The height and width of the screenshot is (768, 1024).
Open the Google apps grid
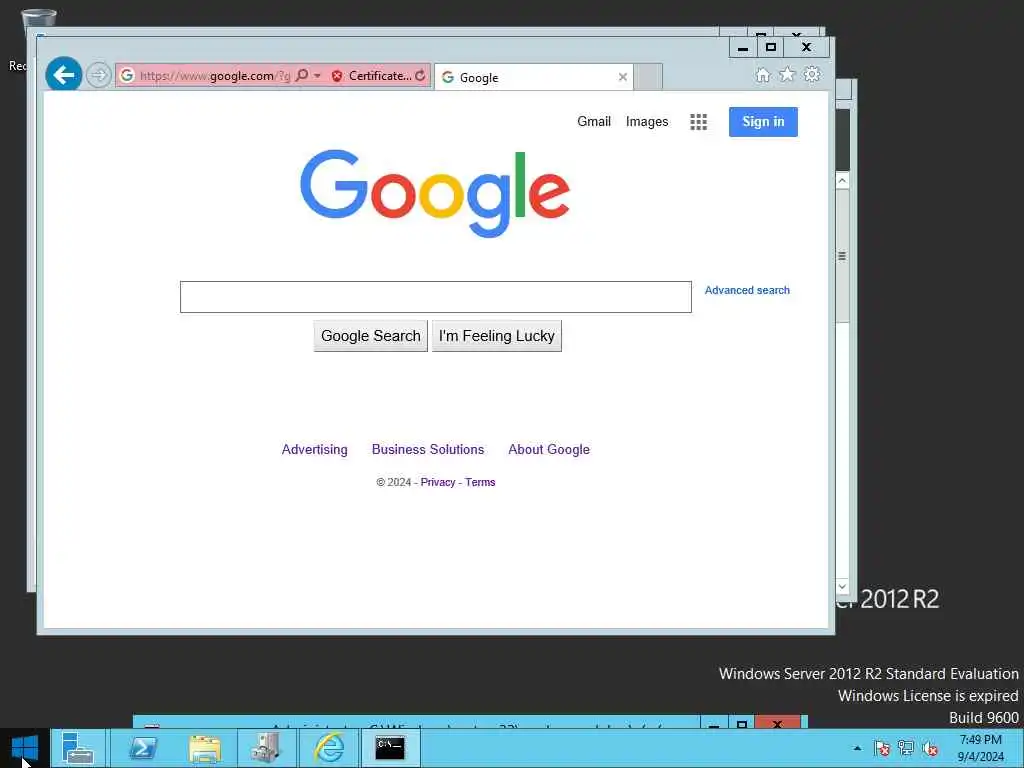pos(698,121)
